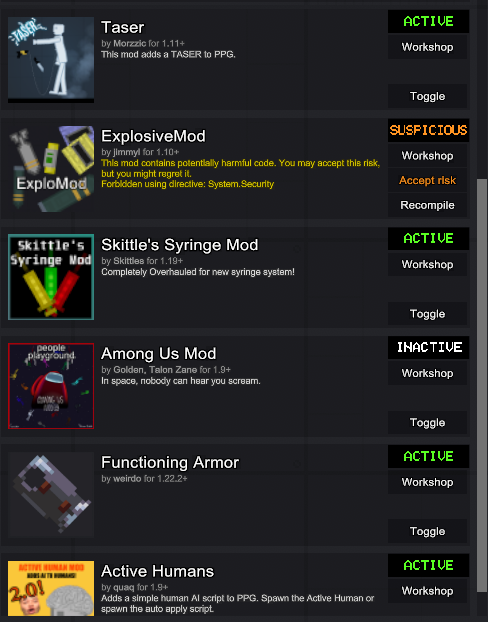Open Workshop page for Among Us Mod

(x=427, y=373)
